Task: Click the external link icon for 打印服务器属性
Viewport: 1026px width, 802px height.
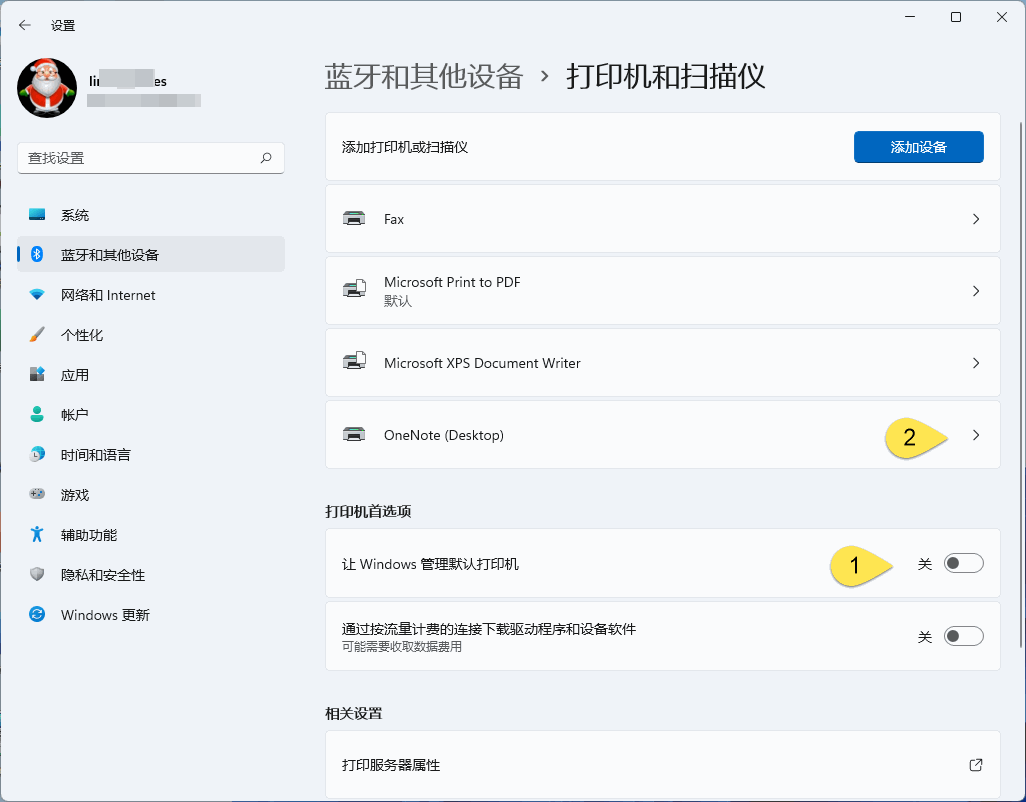Action: (976, 765)
